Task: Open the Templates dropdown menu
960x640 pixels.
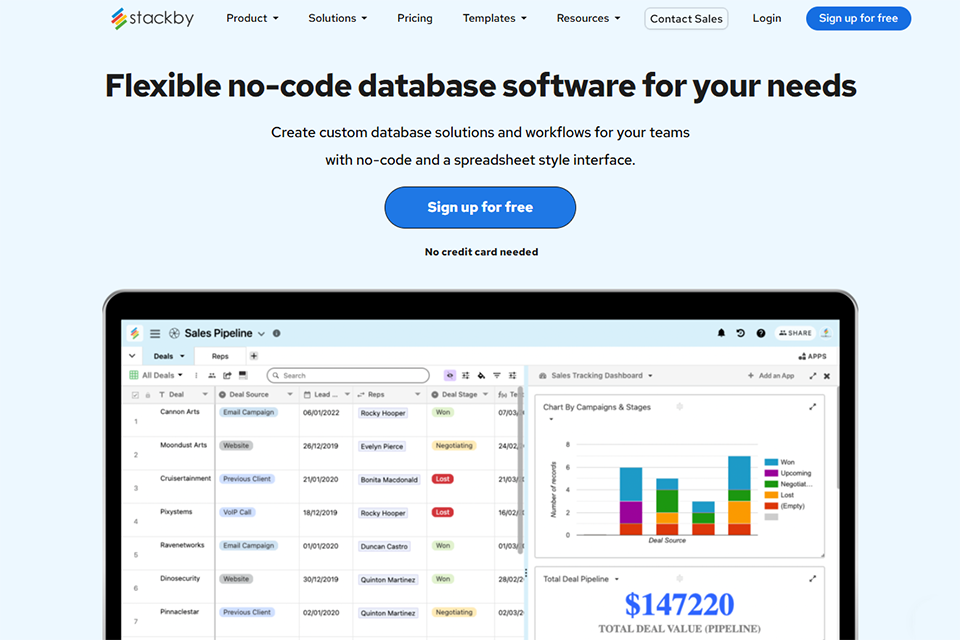Action: click(x=494, y=18)
